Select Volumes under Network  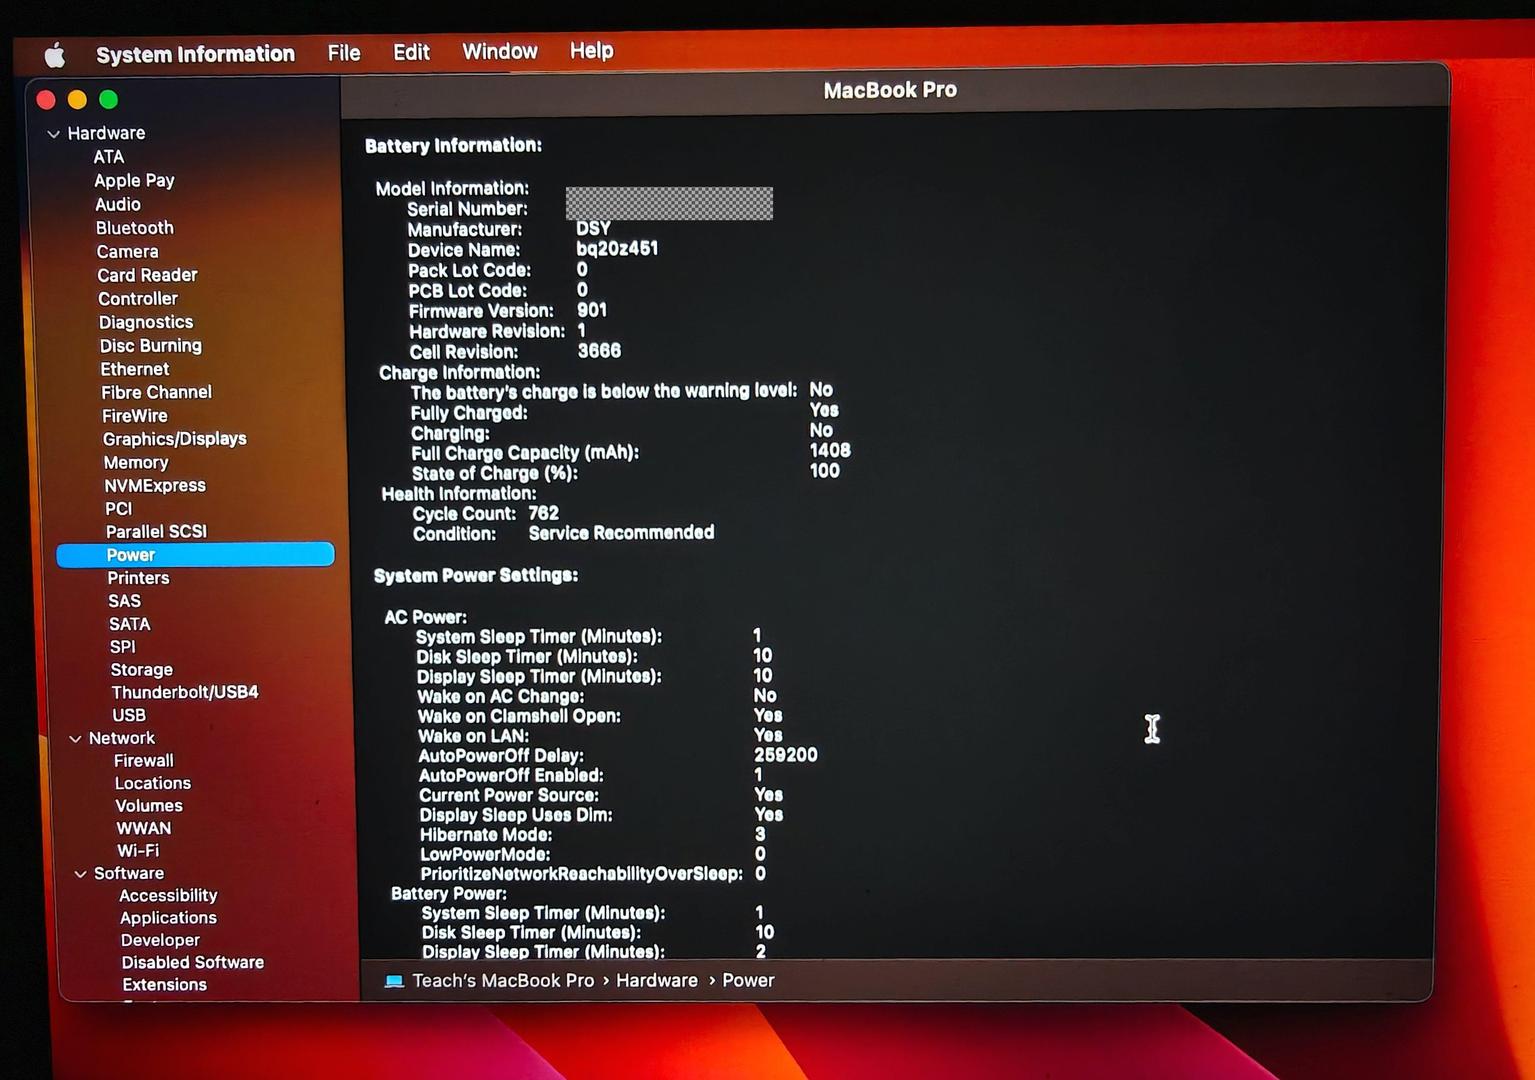(x=149, y=806)
